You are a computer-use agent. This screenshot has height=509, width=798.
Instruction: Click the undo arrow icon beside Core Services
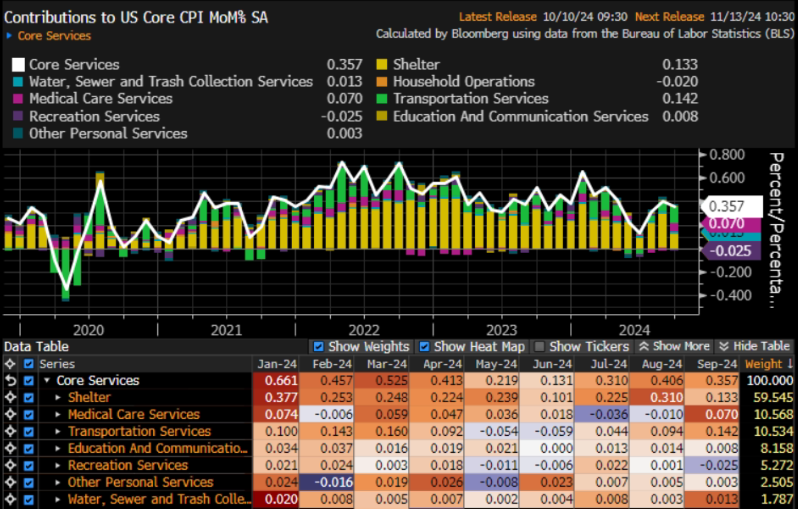11,381
